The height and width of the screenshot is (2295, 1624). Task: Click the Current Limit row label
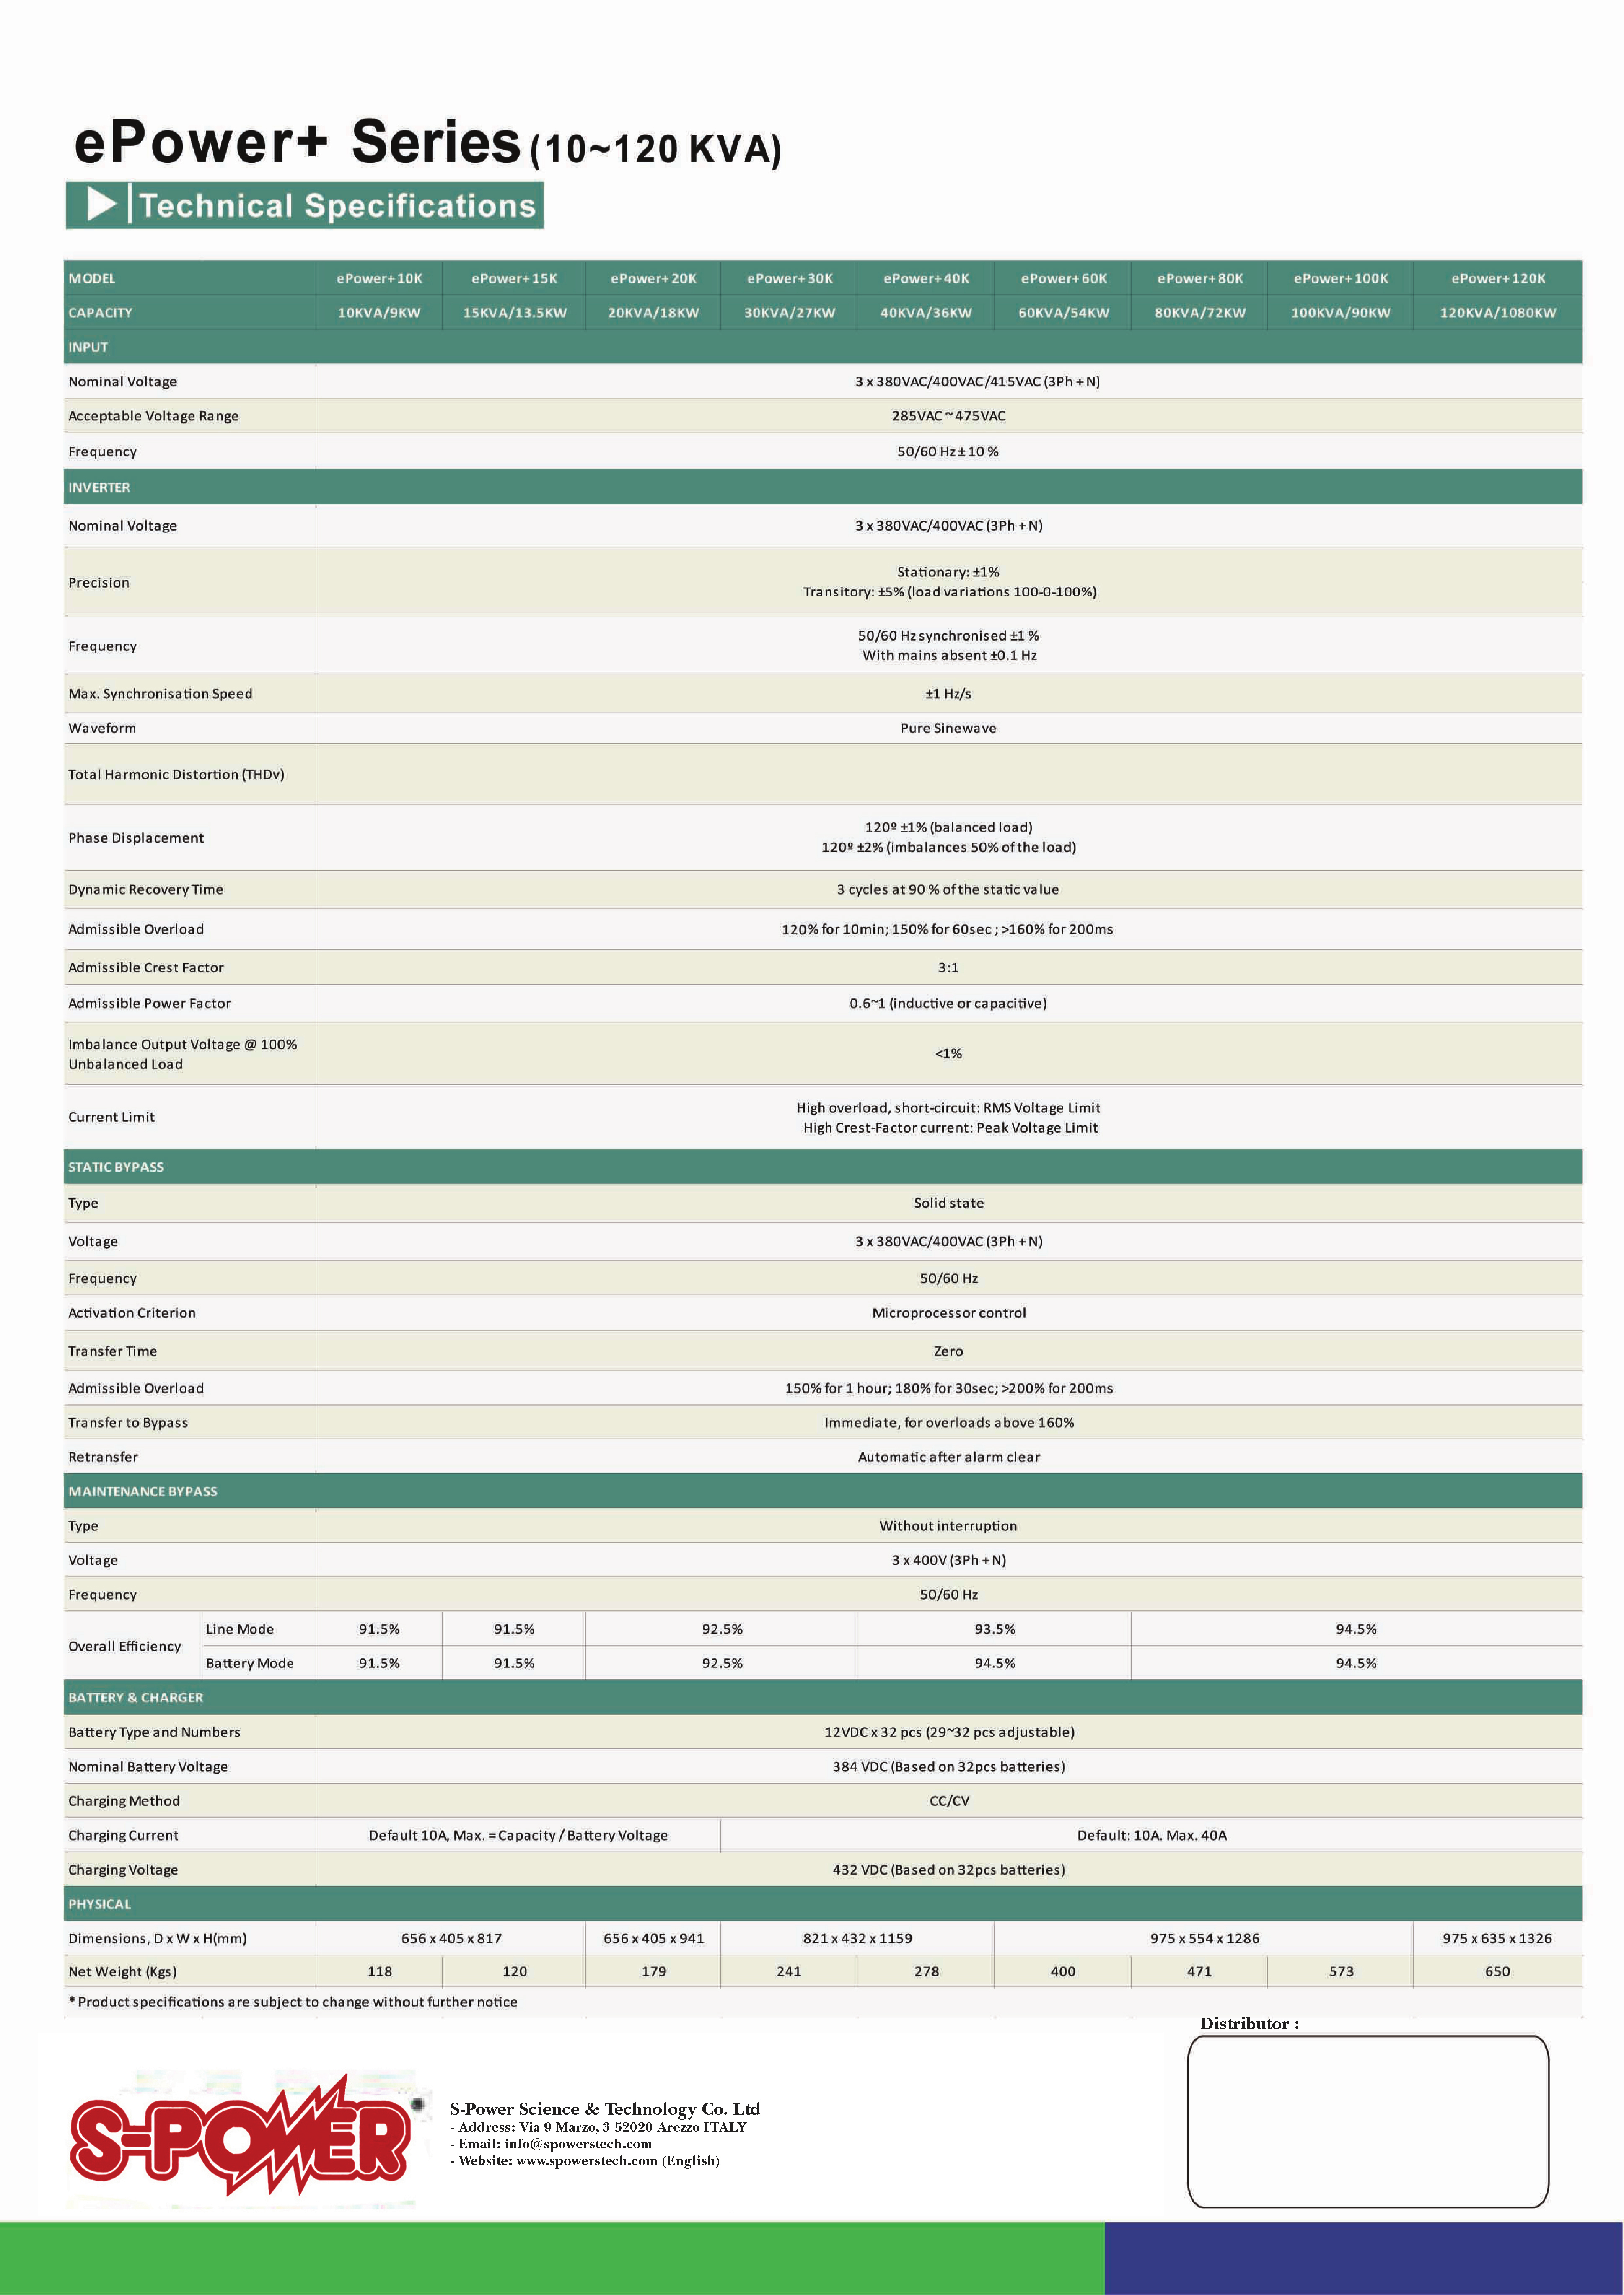click(x=111, y=1117)
